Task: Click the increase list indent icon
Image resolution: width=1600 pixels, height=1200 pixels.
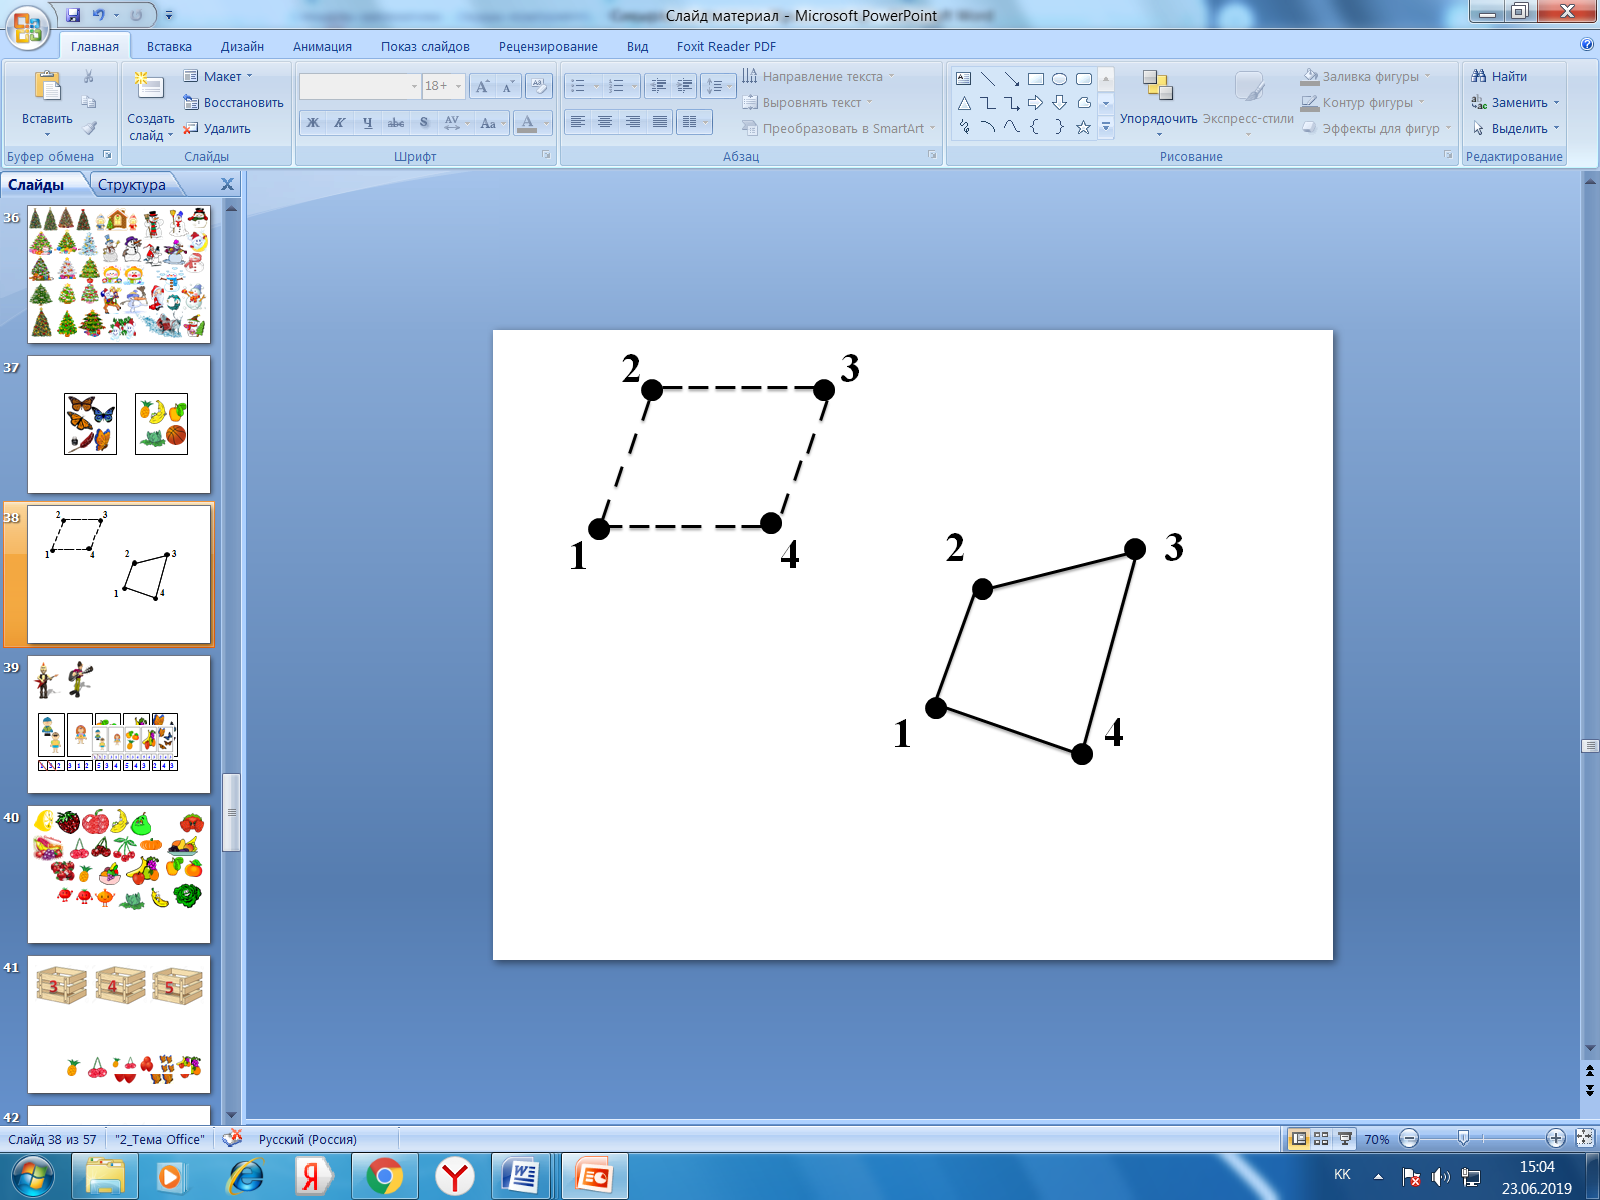Action: point(684,86)
